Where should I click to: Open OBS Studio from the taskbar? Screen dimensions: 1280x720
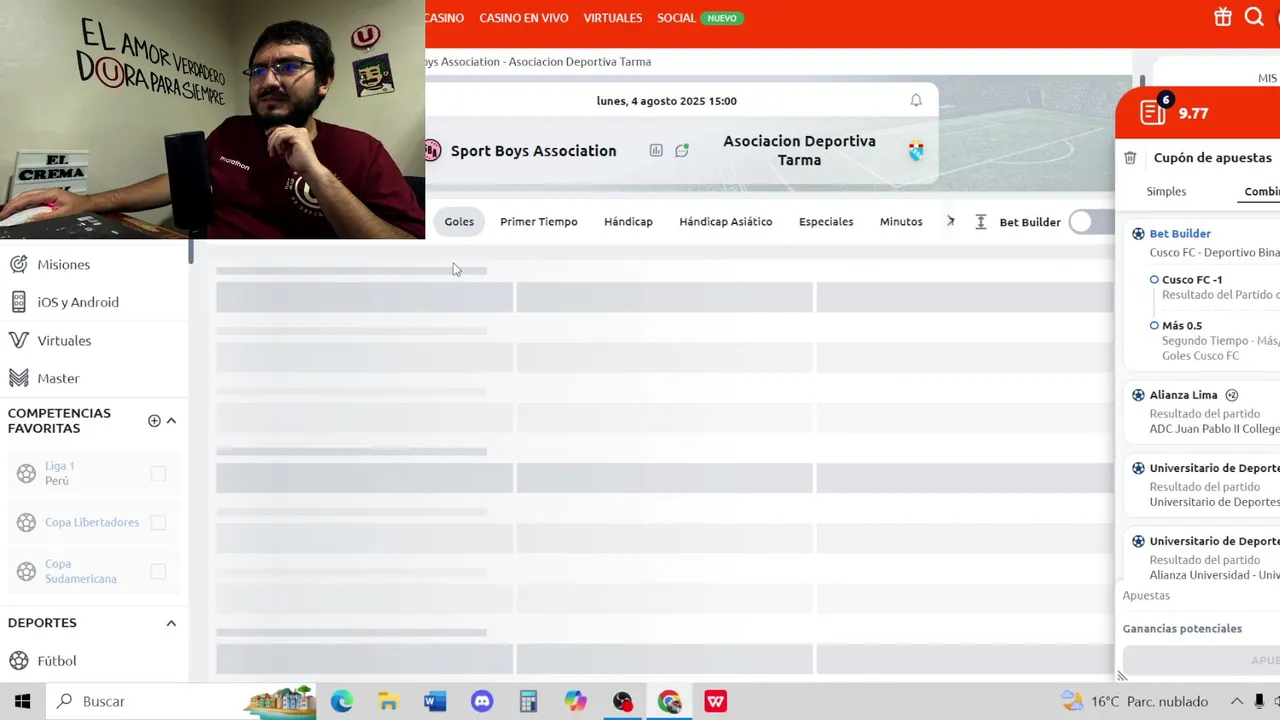point(622,701)
